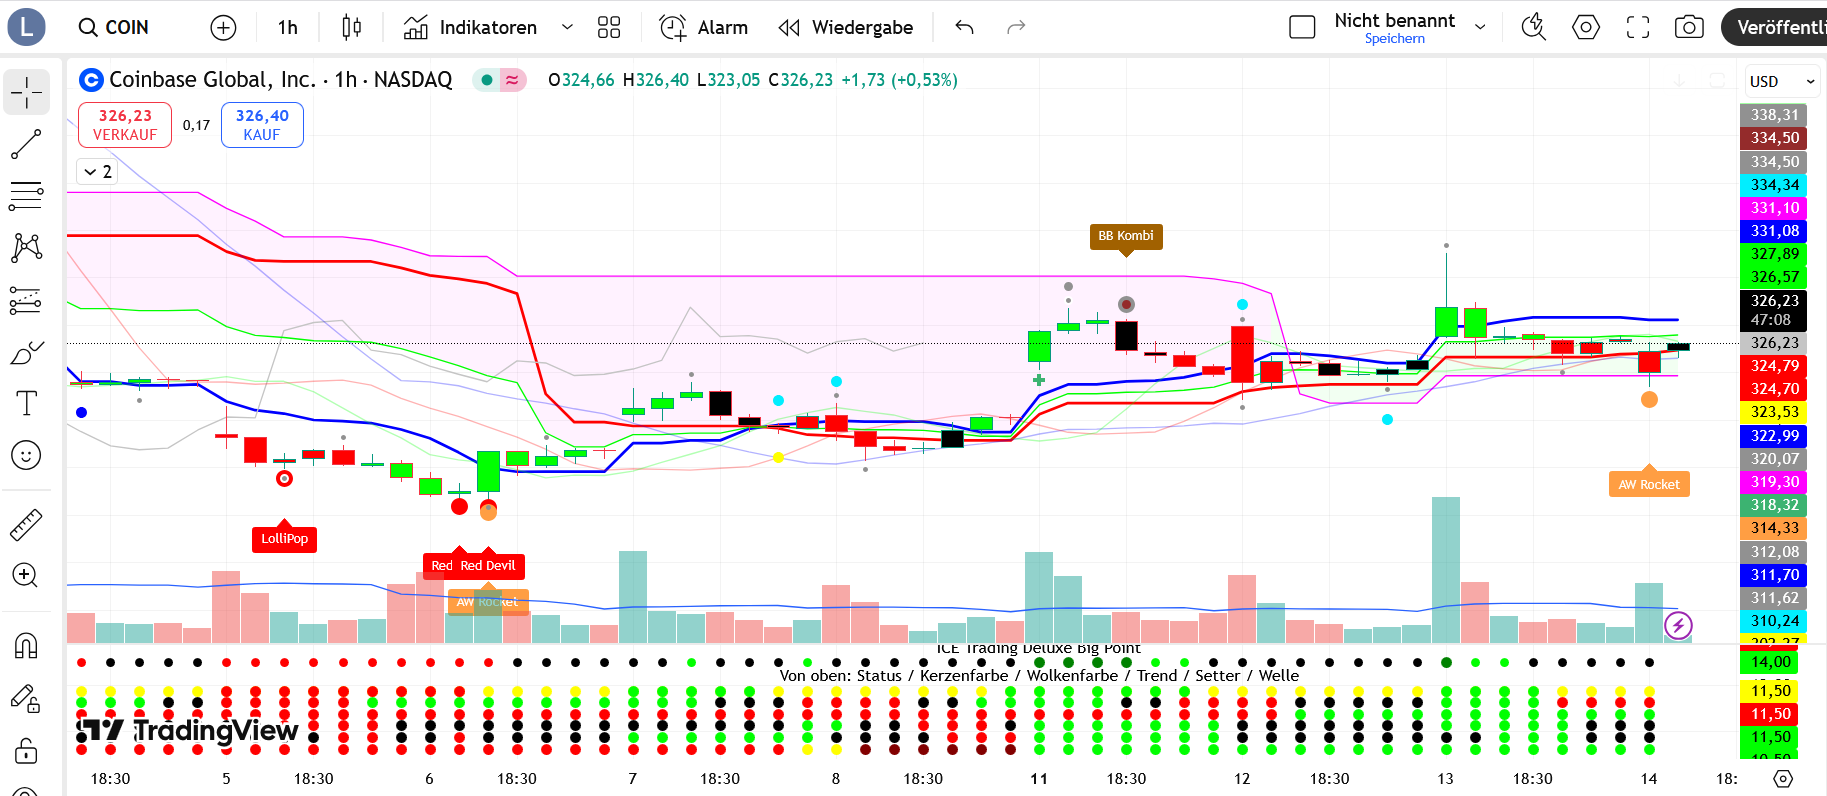The width and height of the screenshot is (1827, 796).
Task: Toggle the lock all drawings icon
Action: tap(26, 750)
